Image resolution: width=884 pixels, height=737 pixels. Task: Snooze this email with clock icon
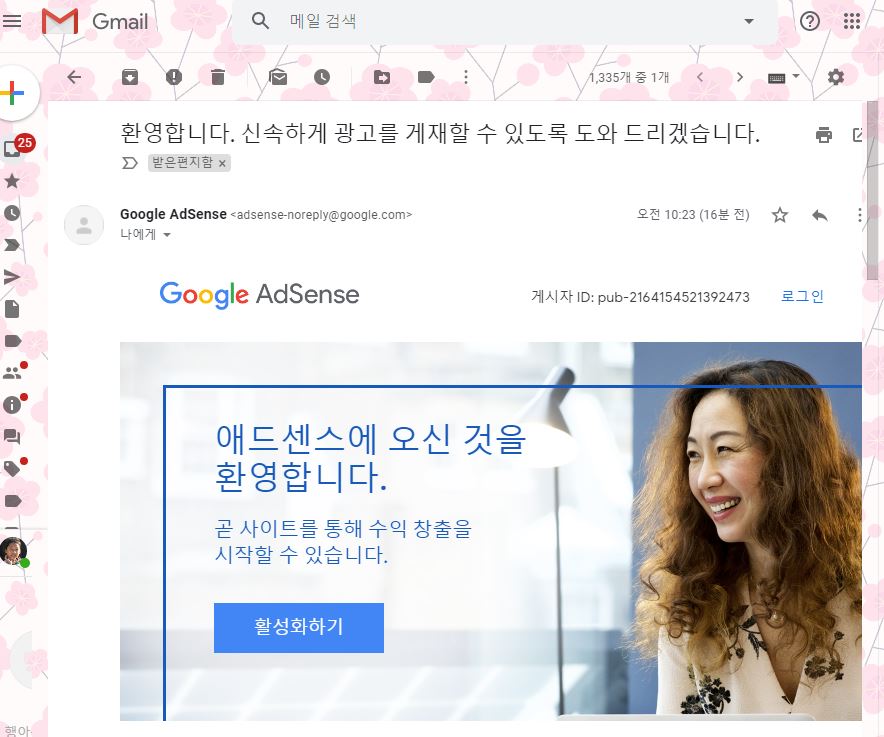tap(322, 77)
